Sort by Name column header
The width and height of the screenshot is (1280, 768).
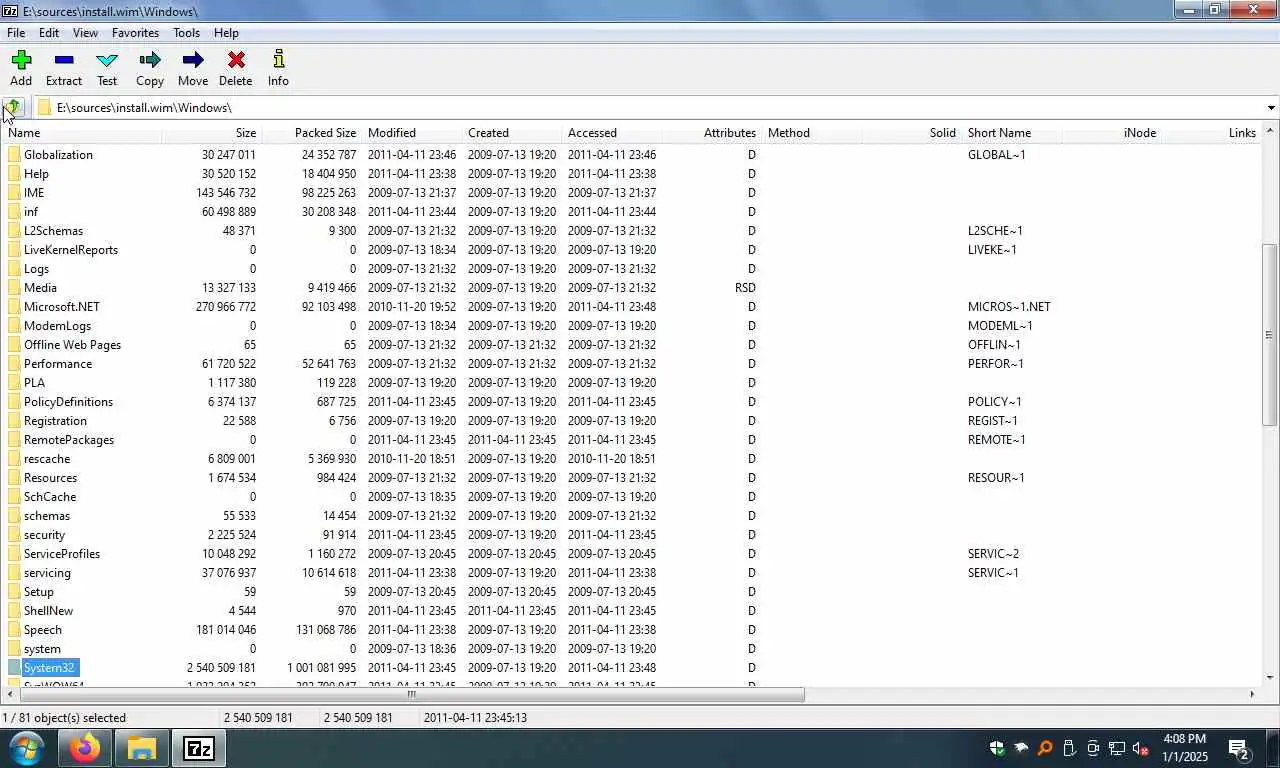(82, 133)
